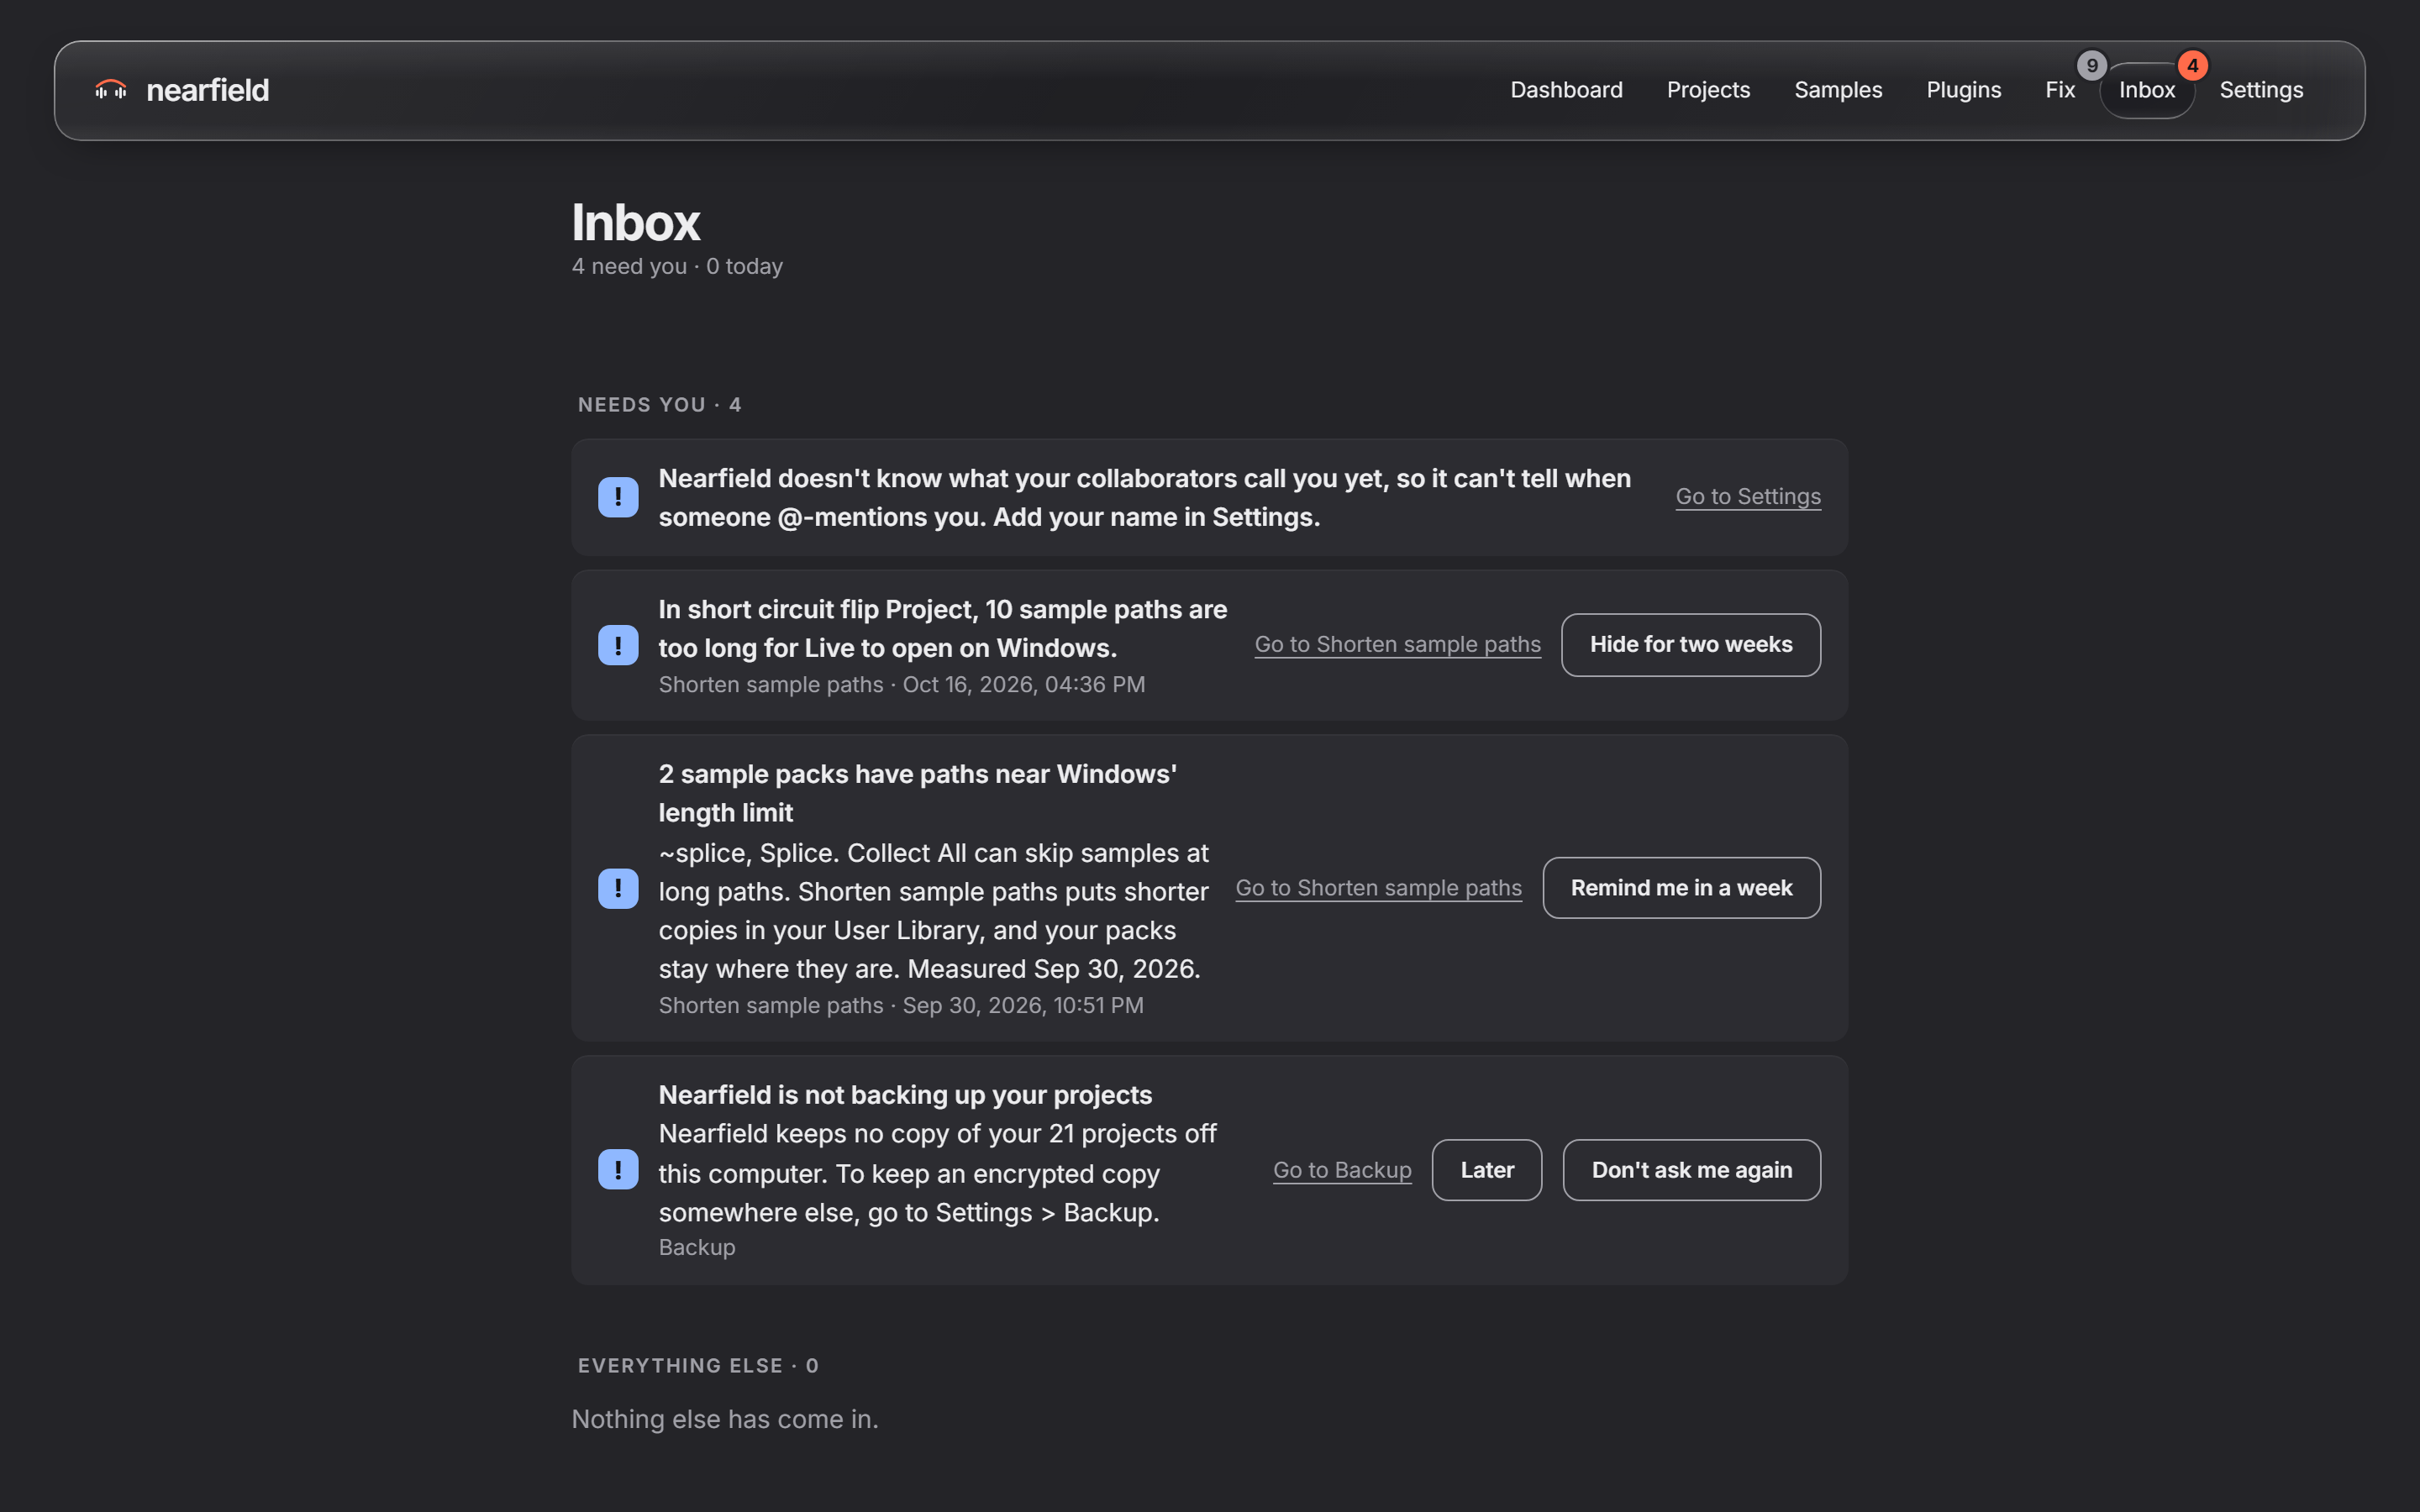Click the alert icon on collaborators name notice
The image size is (2420, 1512).
[618, 497]
